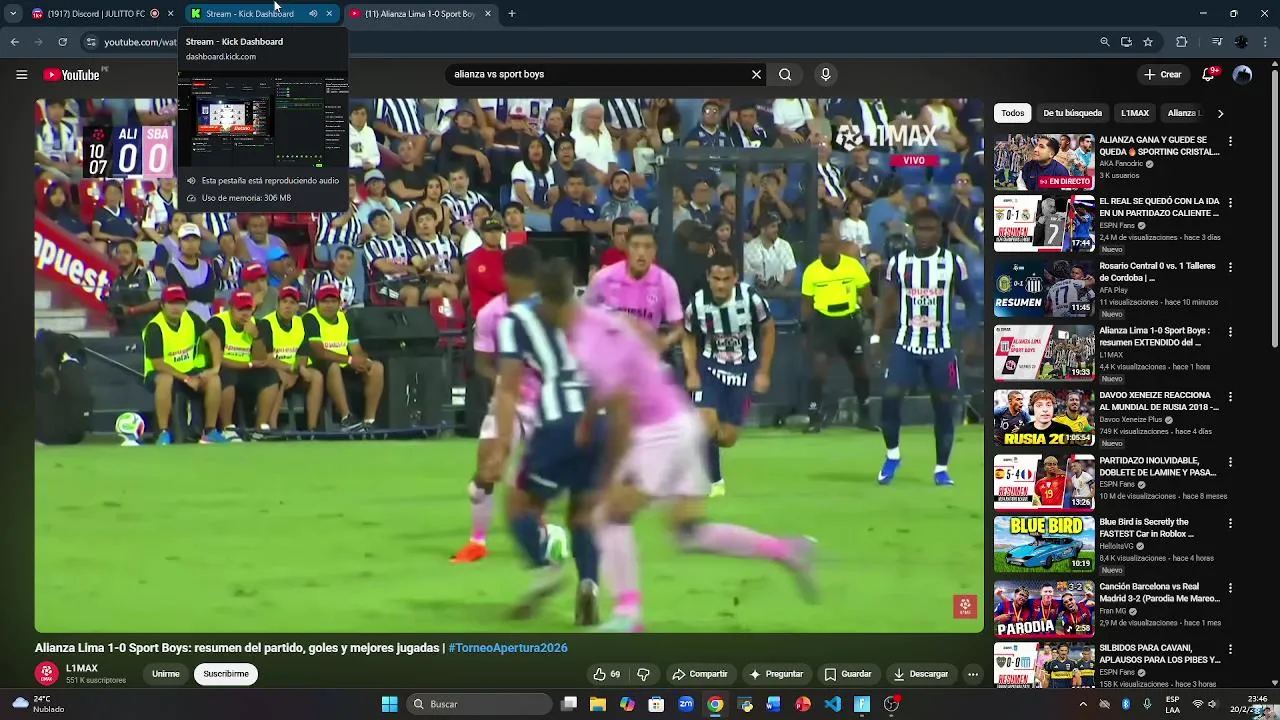Start voice search with the microphone
This screenshot has height=720, width=1280.
coord(825,74)
